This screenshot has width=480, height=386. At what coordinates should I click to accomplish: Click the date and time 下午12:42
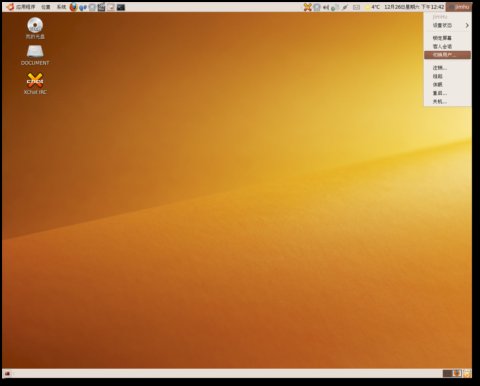414,7
